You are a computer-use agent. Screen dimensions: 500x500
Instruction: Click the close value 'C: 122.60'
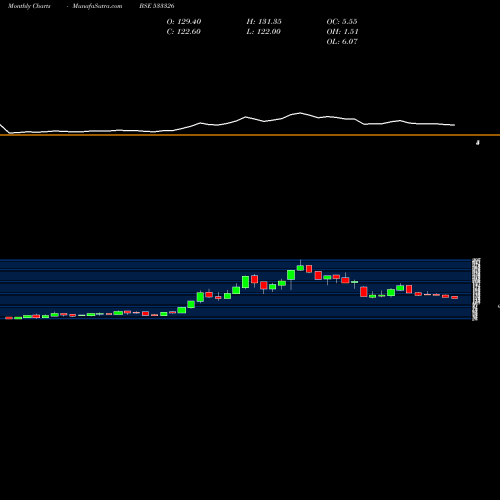[184, 32]
